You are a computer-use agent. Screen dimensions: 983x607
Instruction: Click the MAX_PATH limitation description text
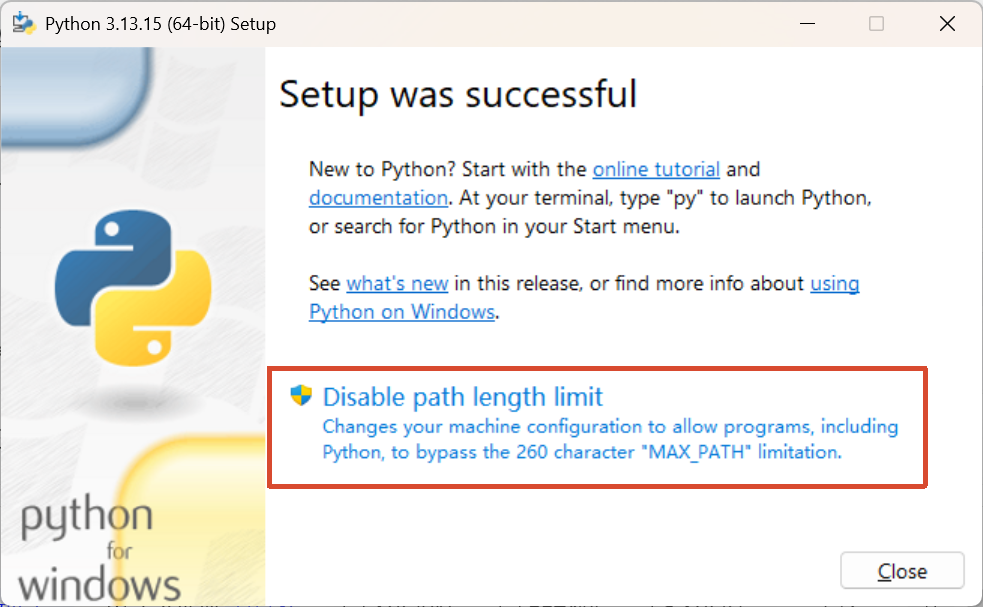[x=610, y=439]
